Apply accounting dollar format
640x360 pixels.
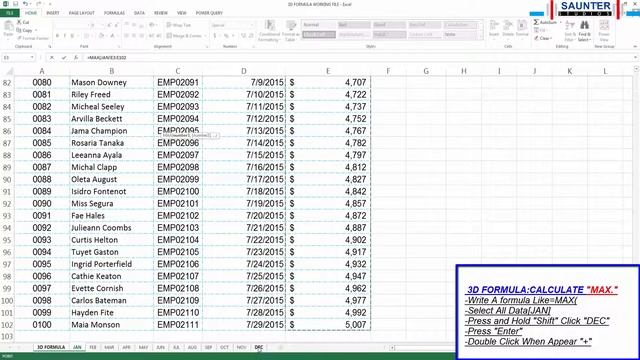(x=215, y=36)
